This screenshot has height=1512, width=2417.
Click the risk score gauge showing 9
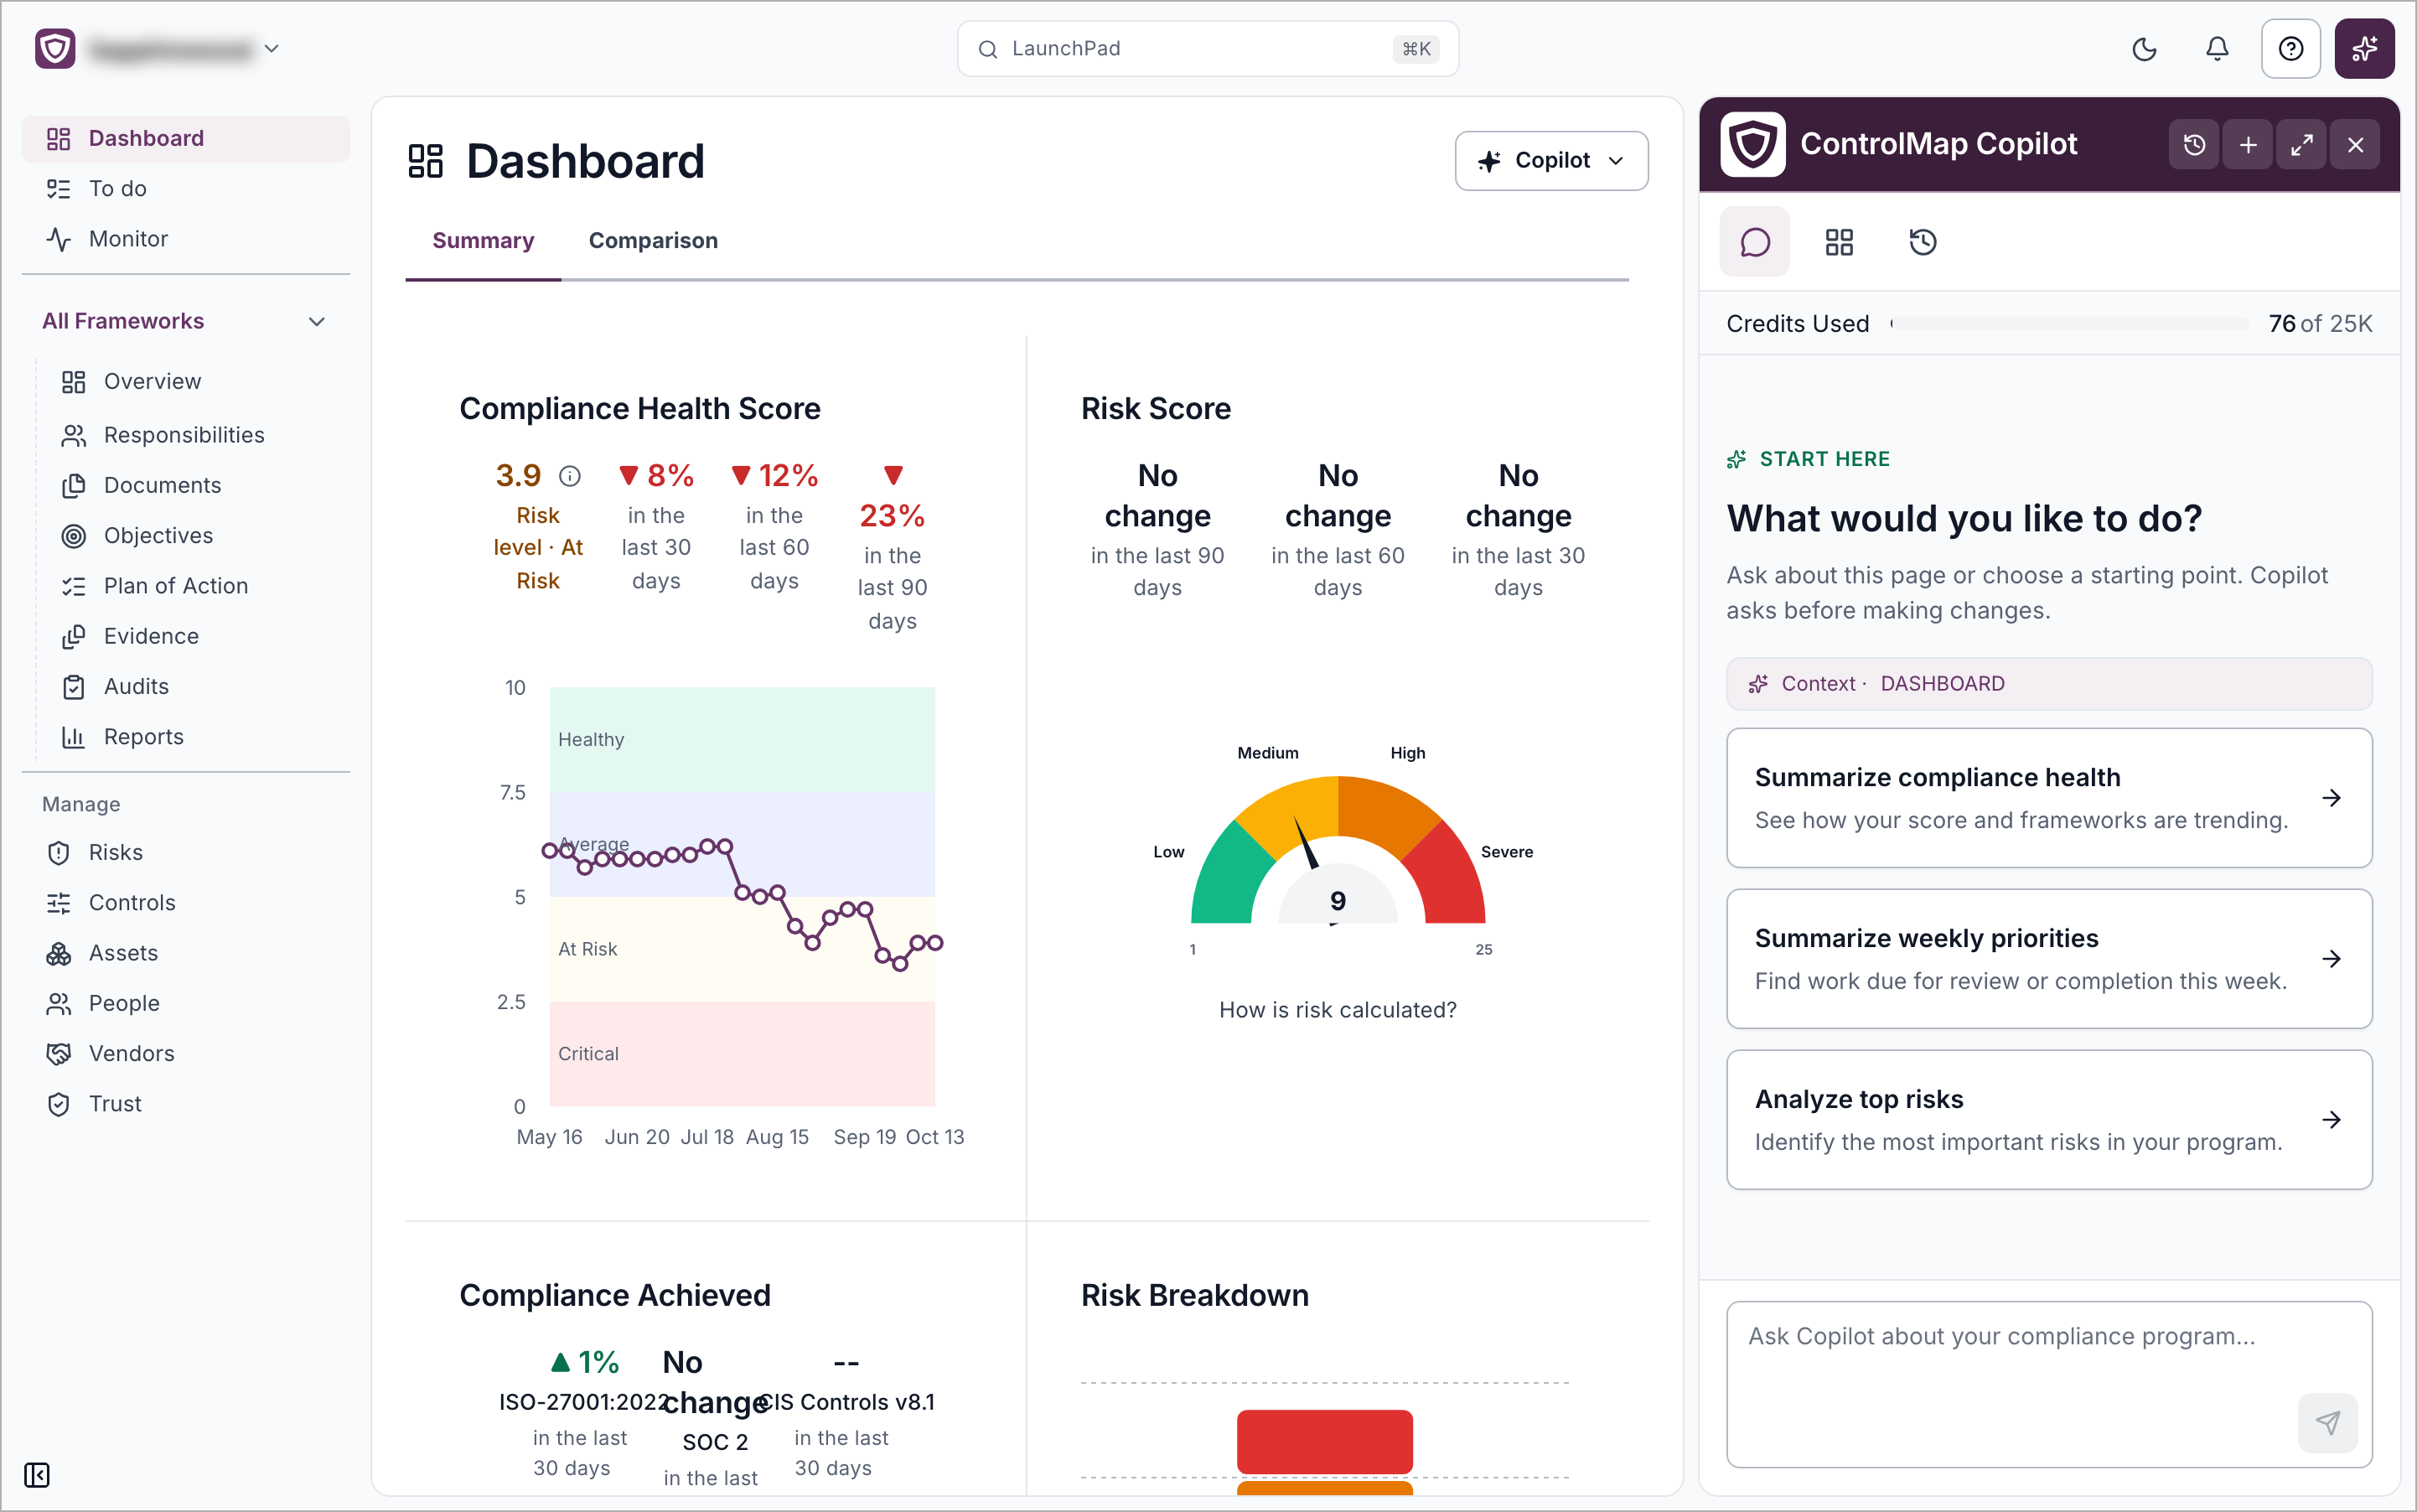(1338, 850)
